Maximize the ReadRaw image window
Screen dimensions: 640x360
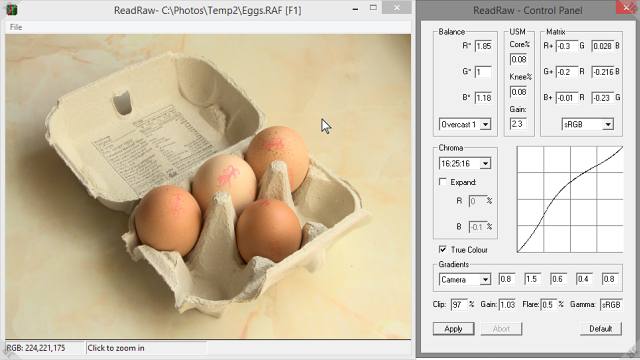(373, 8)
